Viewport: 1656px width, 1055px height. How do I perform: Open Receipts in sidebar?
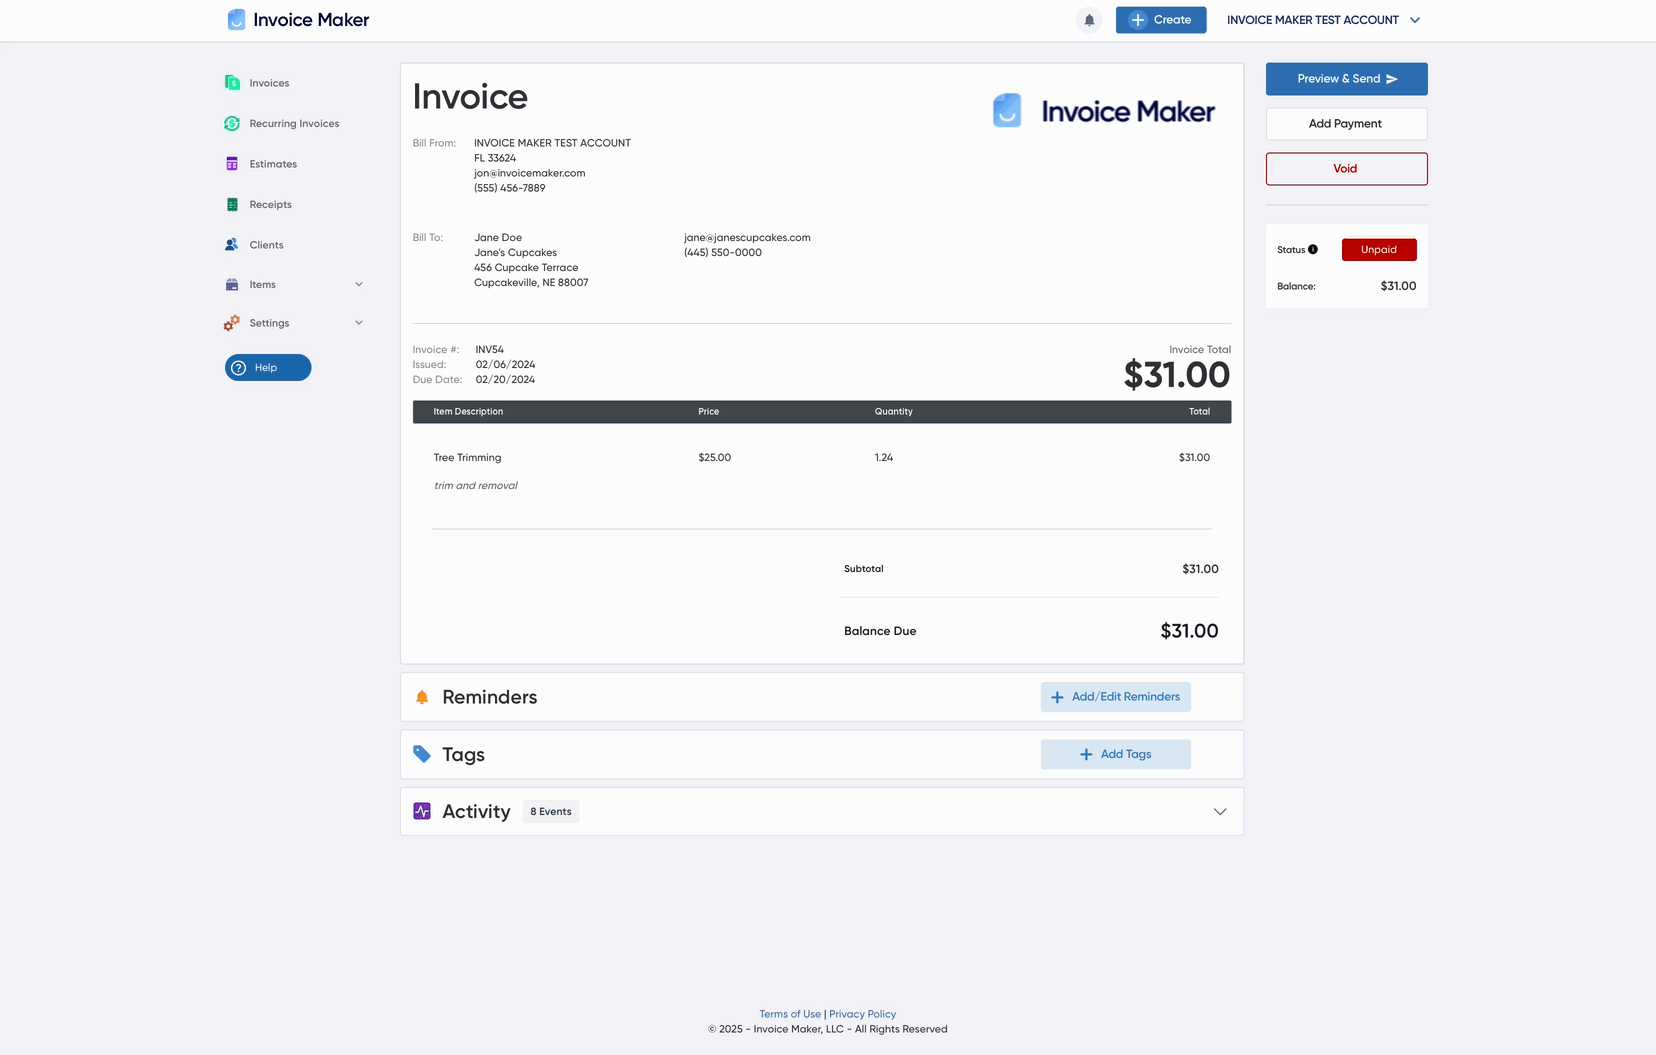tap(271, 204)
